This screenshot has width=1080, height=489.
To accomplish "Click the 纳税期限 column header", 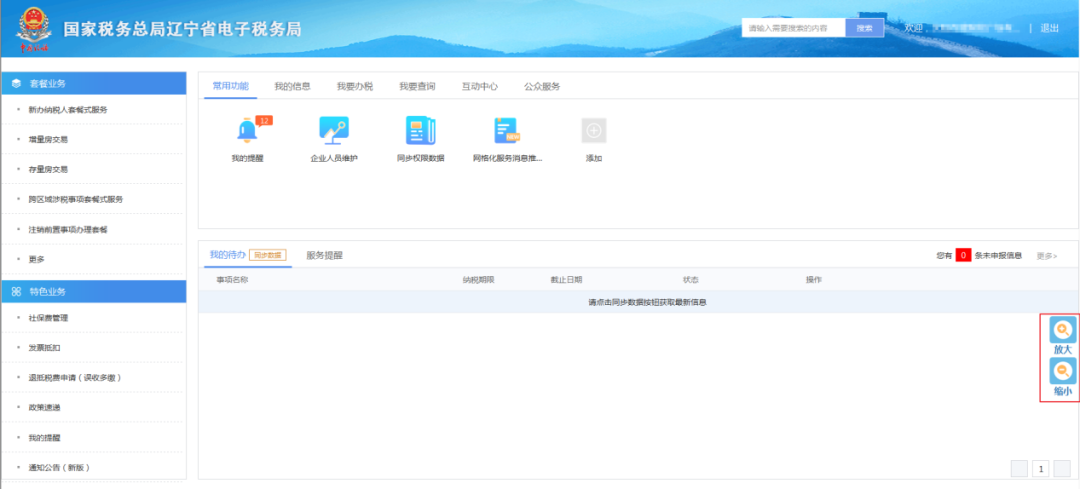I will (x=479, y=280).
